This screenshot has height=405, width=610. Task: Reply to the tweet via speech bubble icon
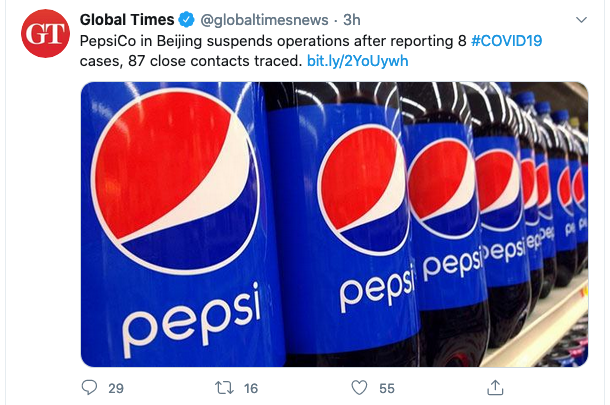coord(90,387)
